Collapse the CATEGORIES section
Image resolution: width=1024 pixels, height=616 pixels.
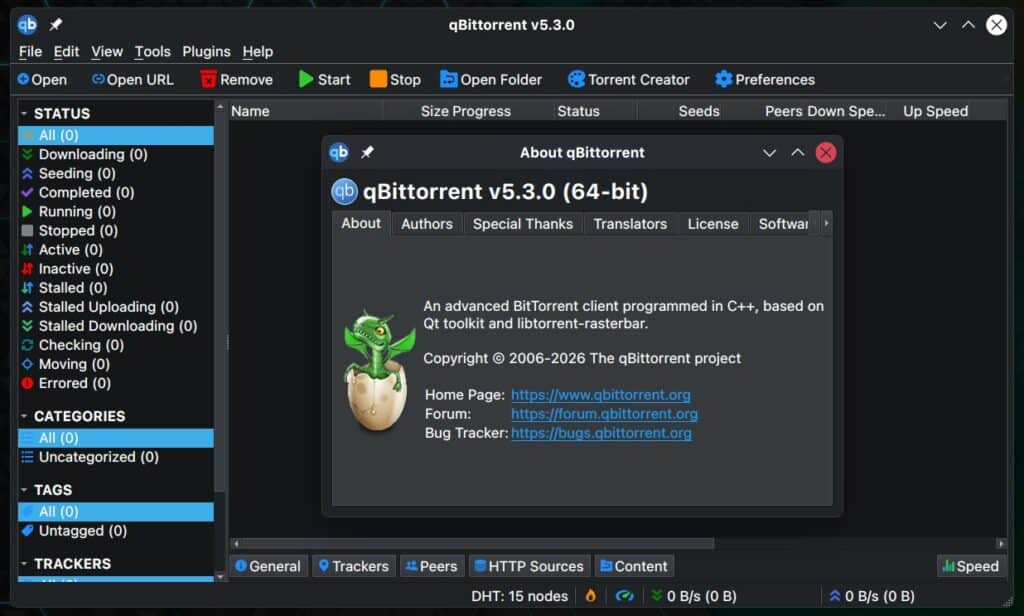pyautogui.click(x=24, y=415)
